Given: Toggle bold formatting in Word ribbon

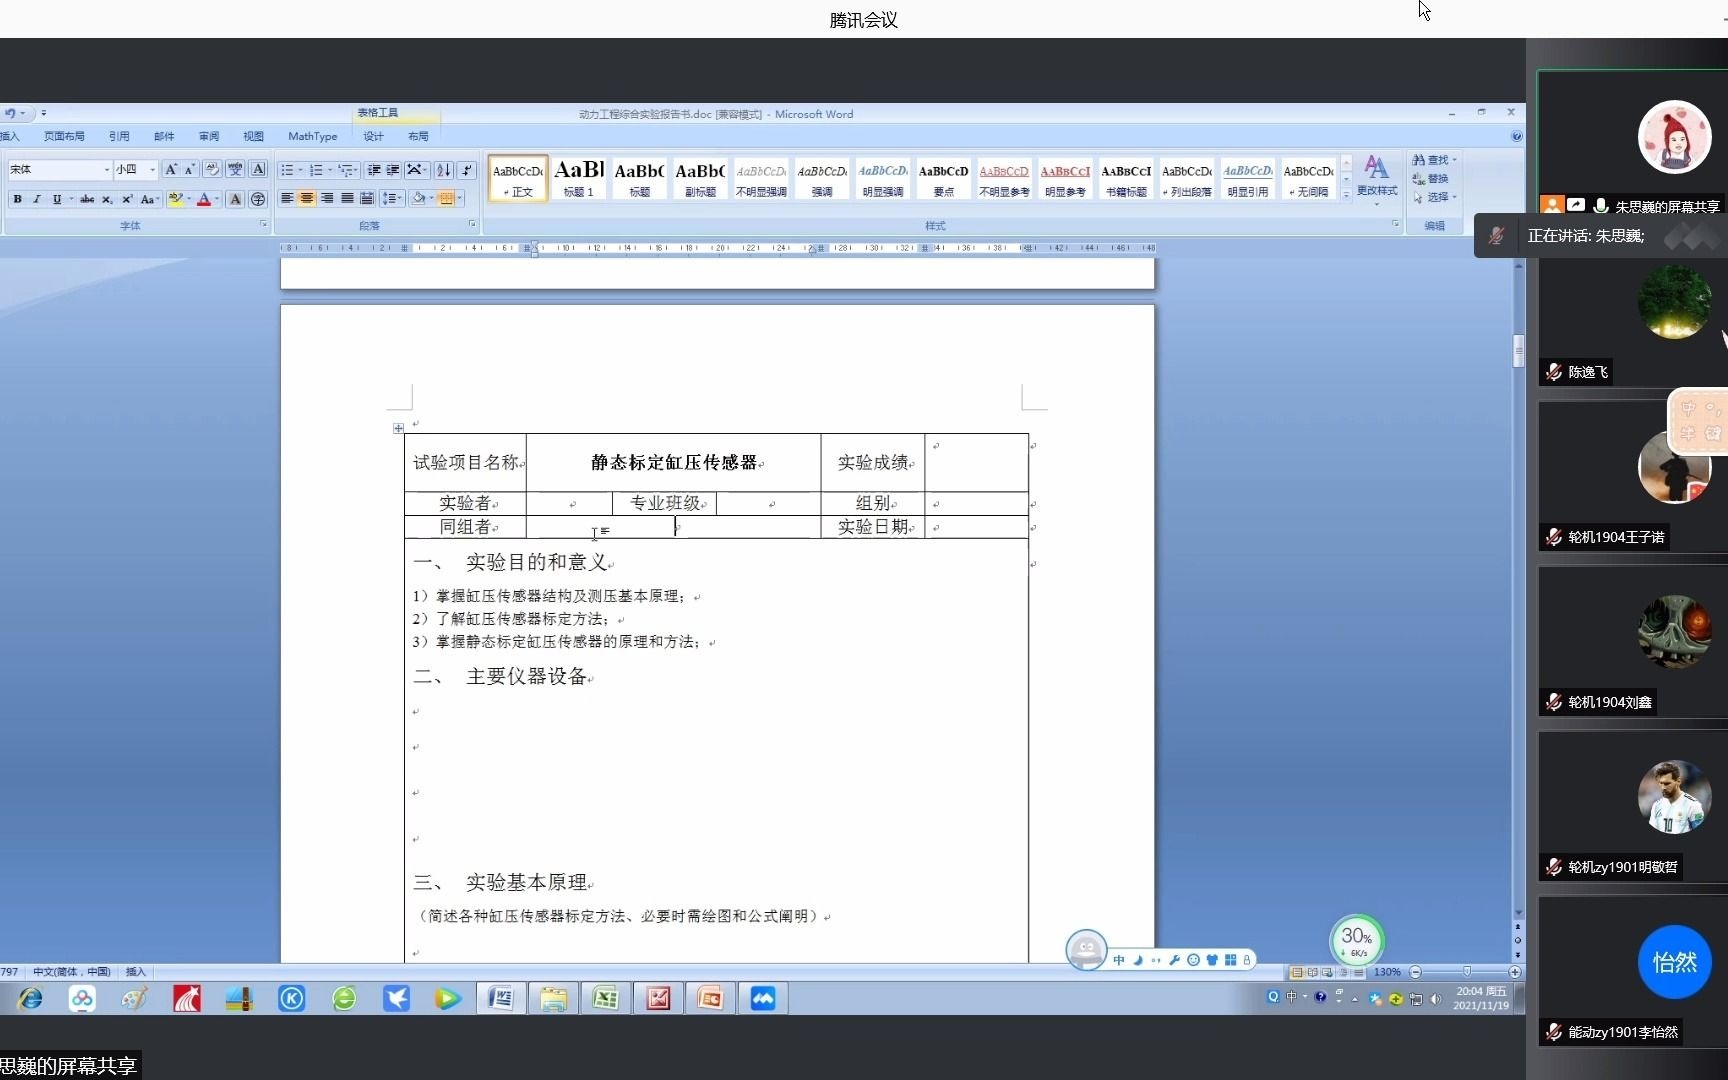Looking at the screenshot, I should point(17,199).
